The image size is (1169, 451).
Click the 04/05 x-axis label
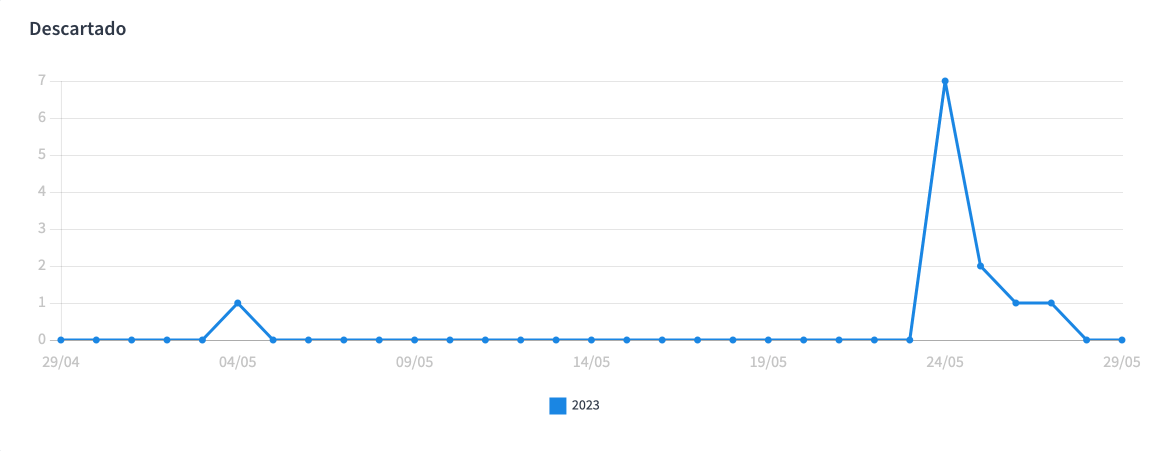(238, 362)
